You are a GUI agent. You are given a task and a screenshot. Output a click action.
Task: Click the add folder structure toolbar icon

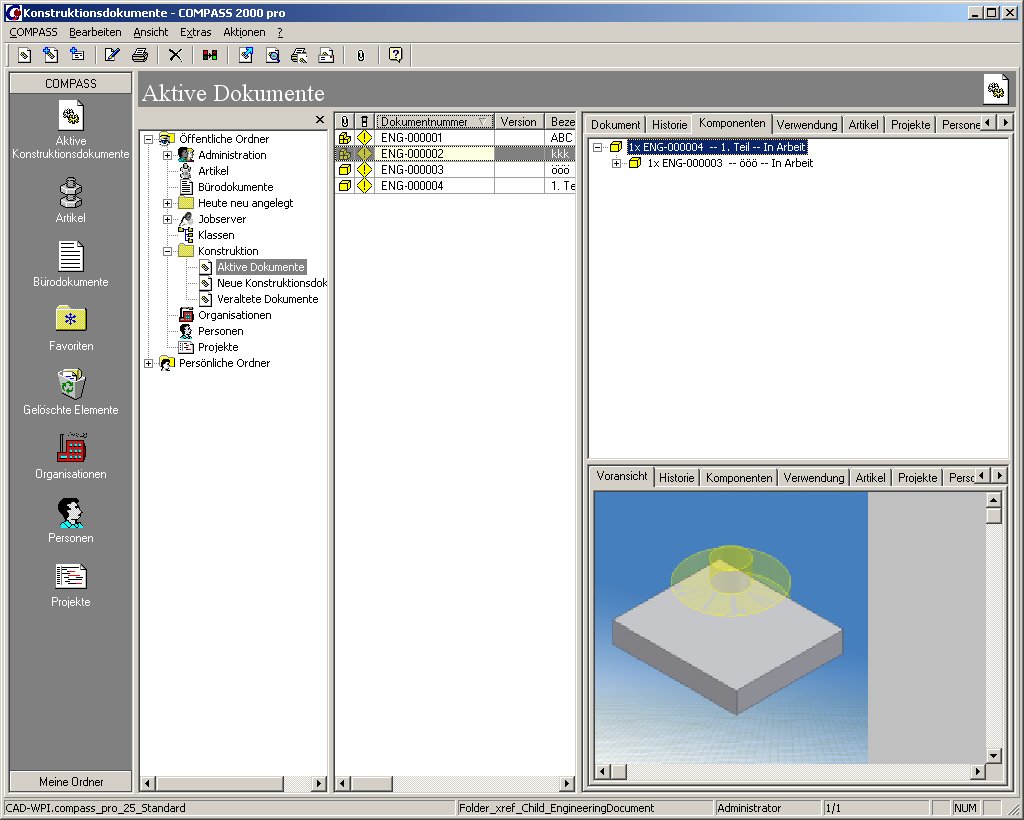pos(77,55)
